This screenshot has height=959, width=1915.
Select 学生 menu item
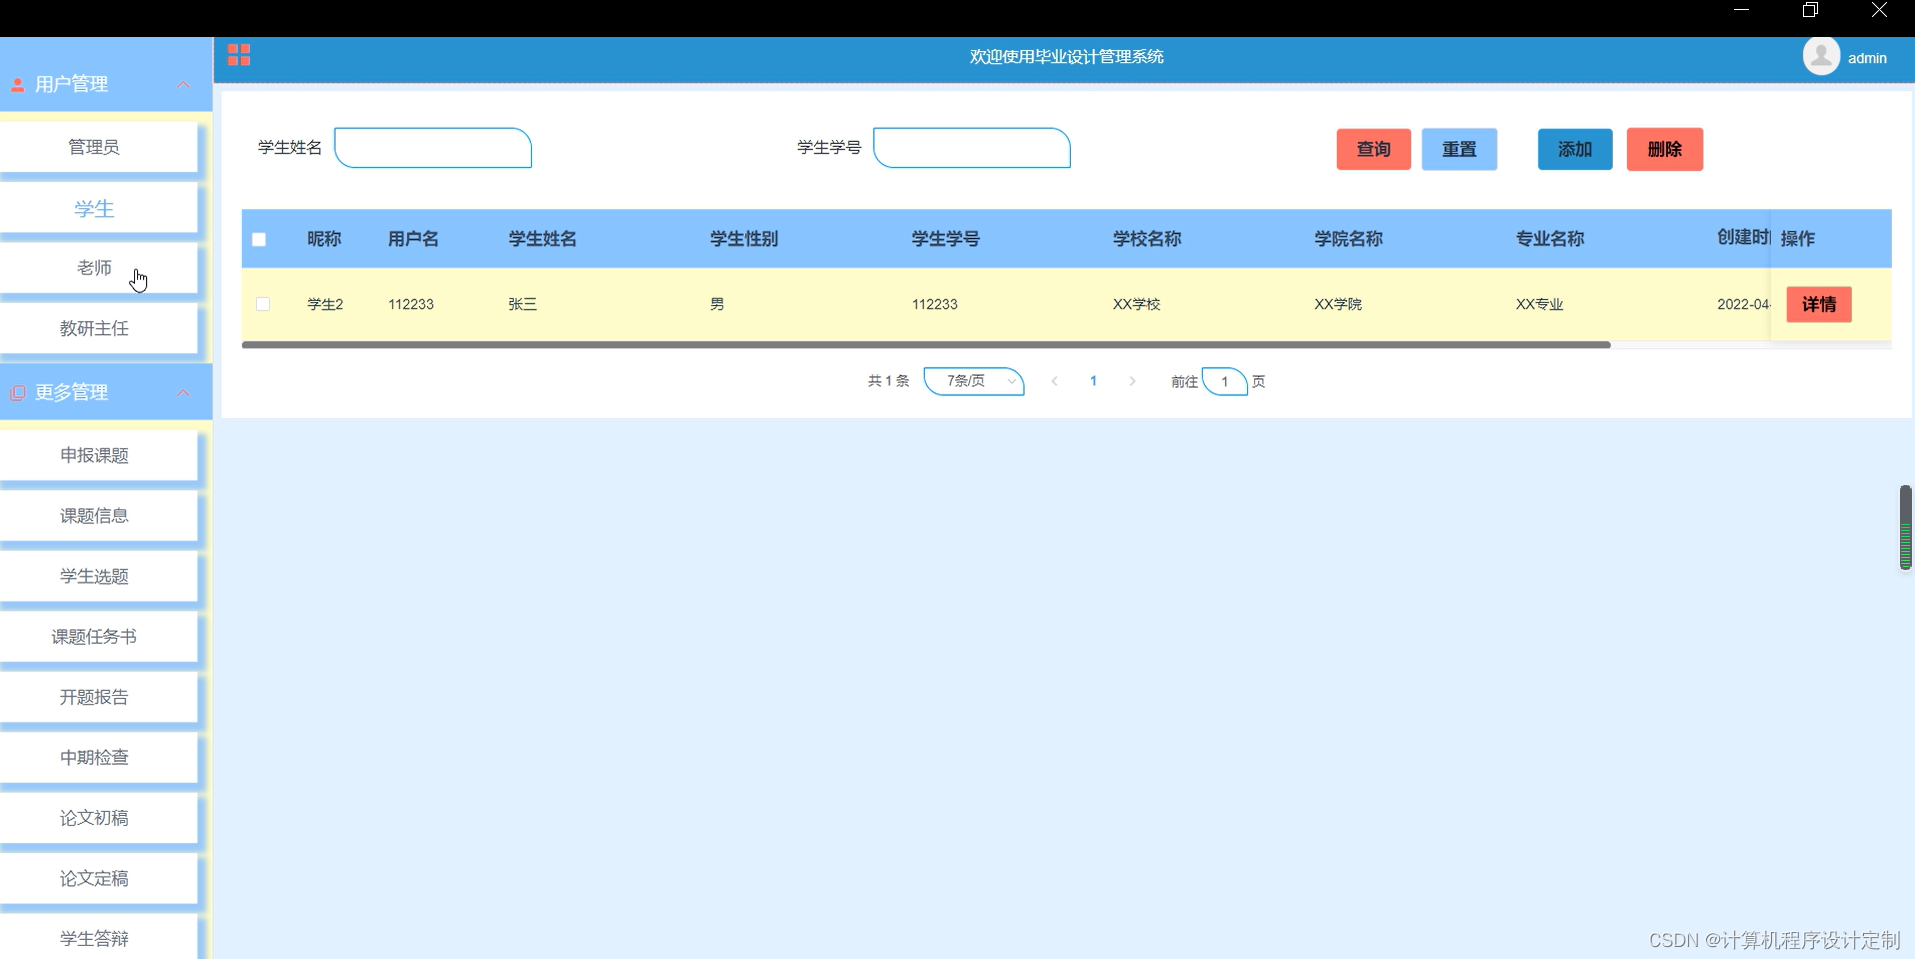click(99, 208)
